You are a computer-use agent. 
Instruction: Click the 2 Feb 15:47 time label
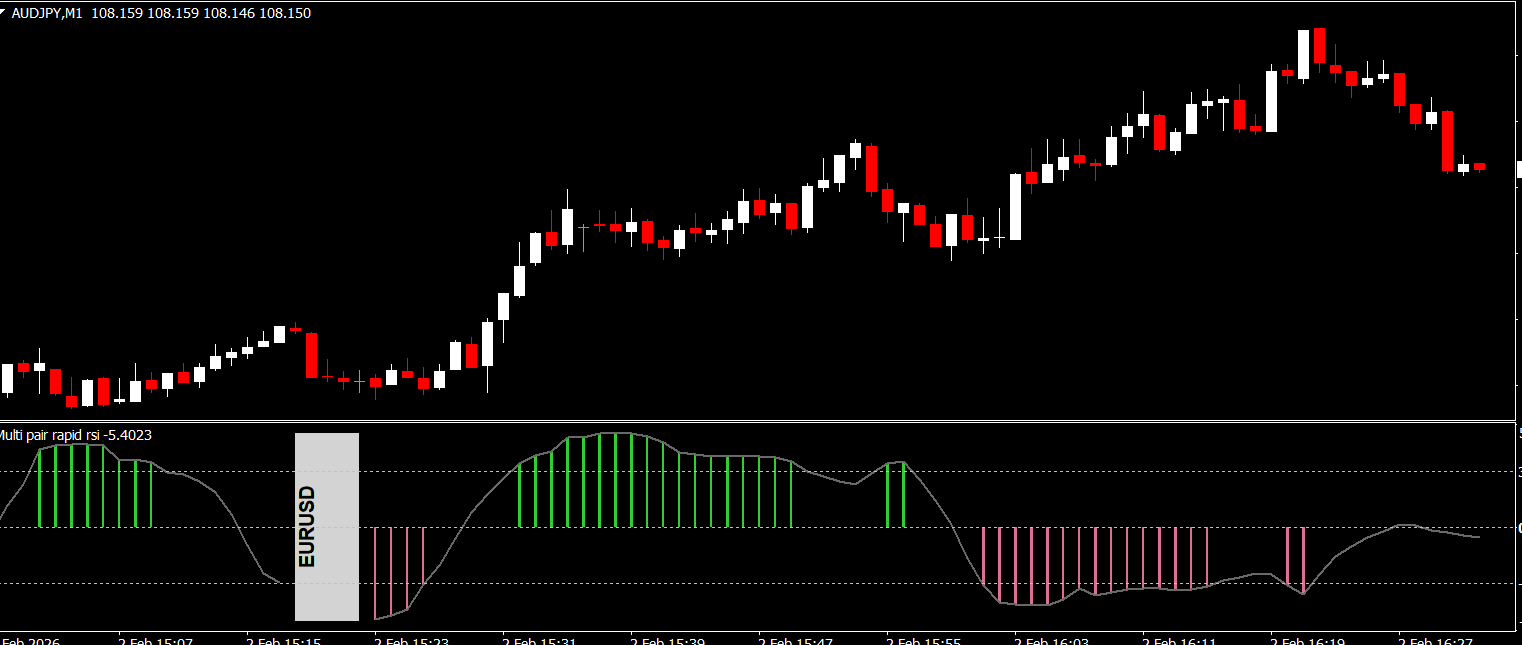click(x=796, y=638)
